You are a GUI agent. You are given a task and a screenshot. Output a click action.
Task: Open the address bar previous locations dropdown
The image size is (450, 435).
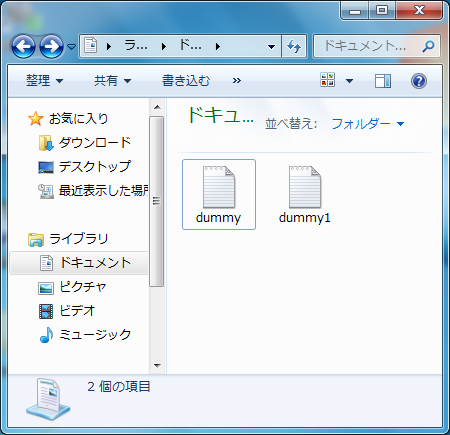(272, 47)
